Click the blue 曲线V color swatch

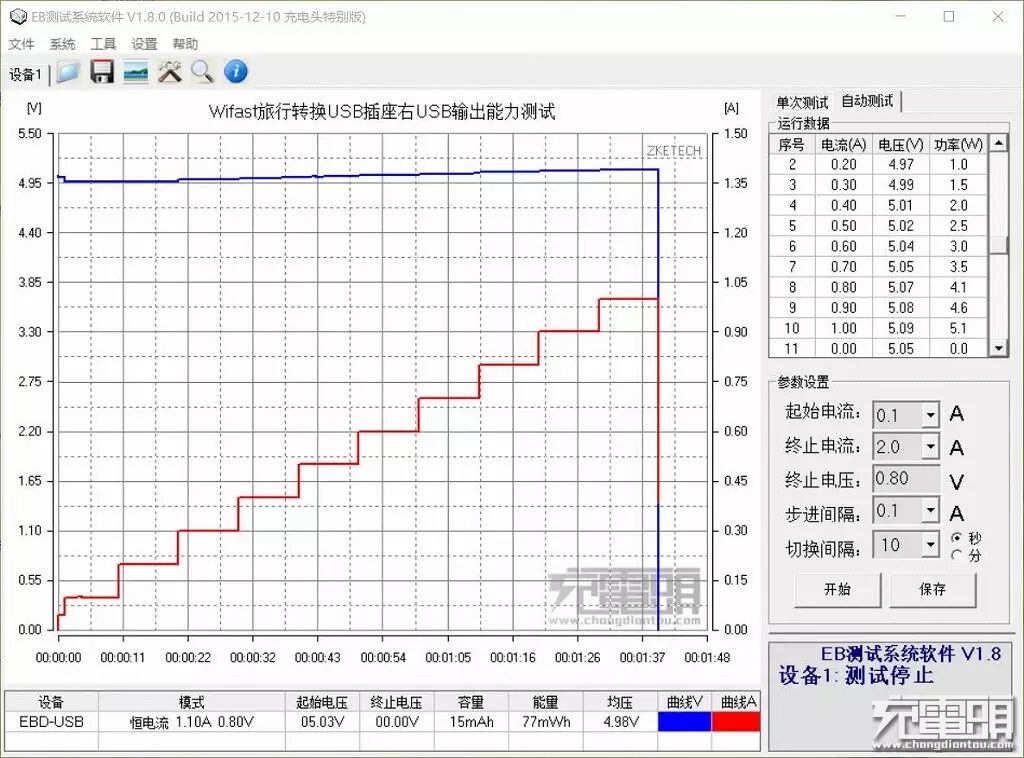[684, 721]
